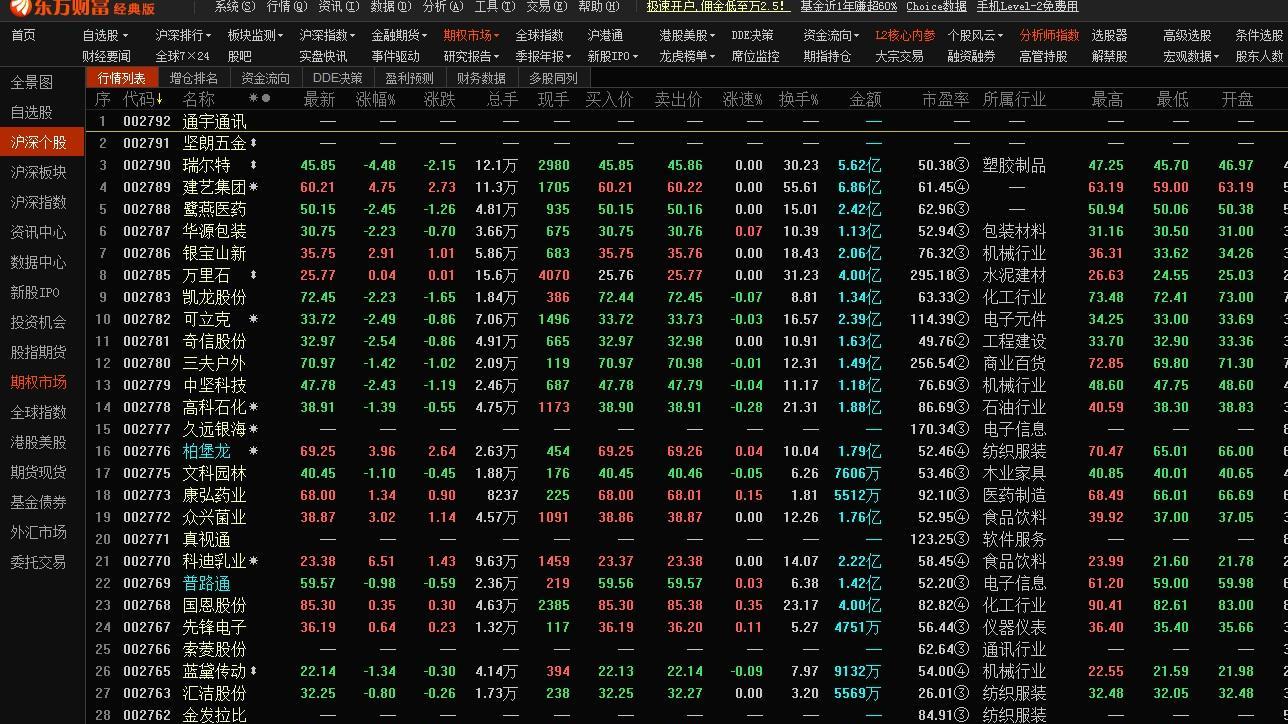Switch to the 资金流向 tab
Image resolution: width=1288 pixels, height=724 pixels.
(x=265, y=78)
